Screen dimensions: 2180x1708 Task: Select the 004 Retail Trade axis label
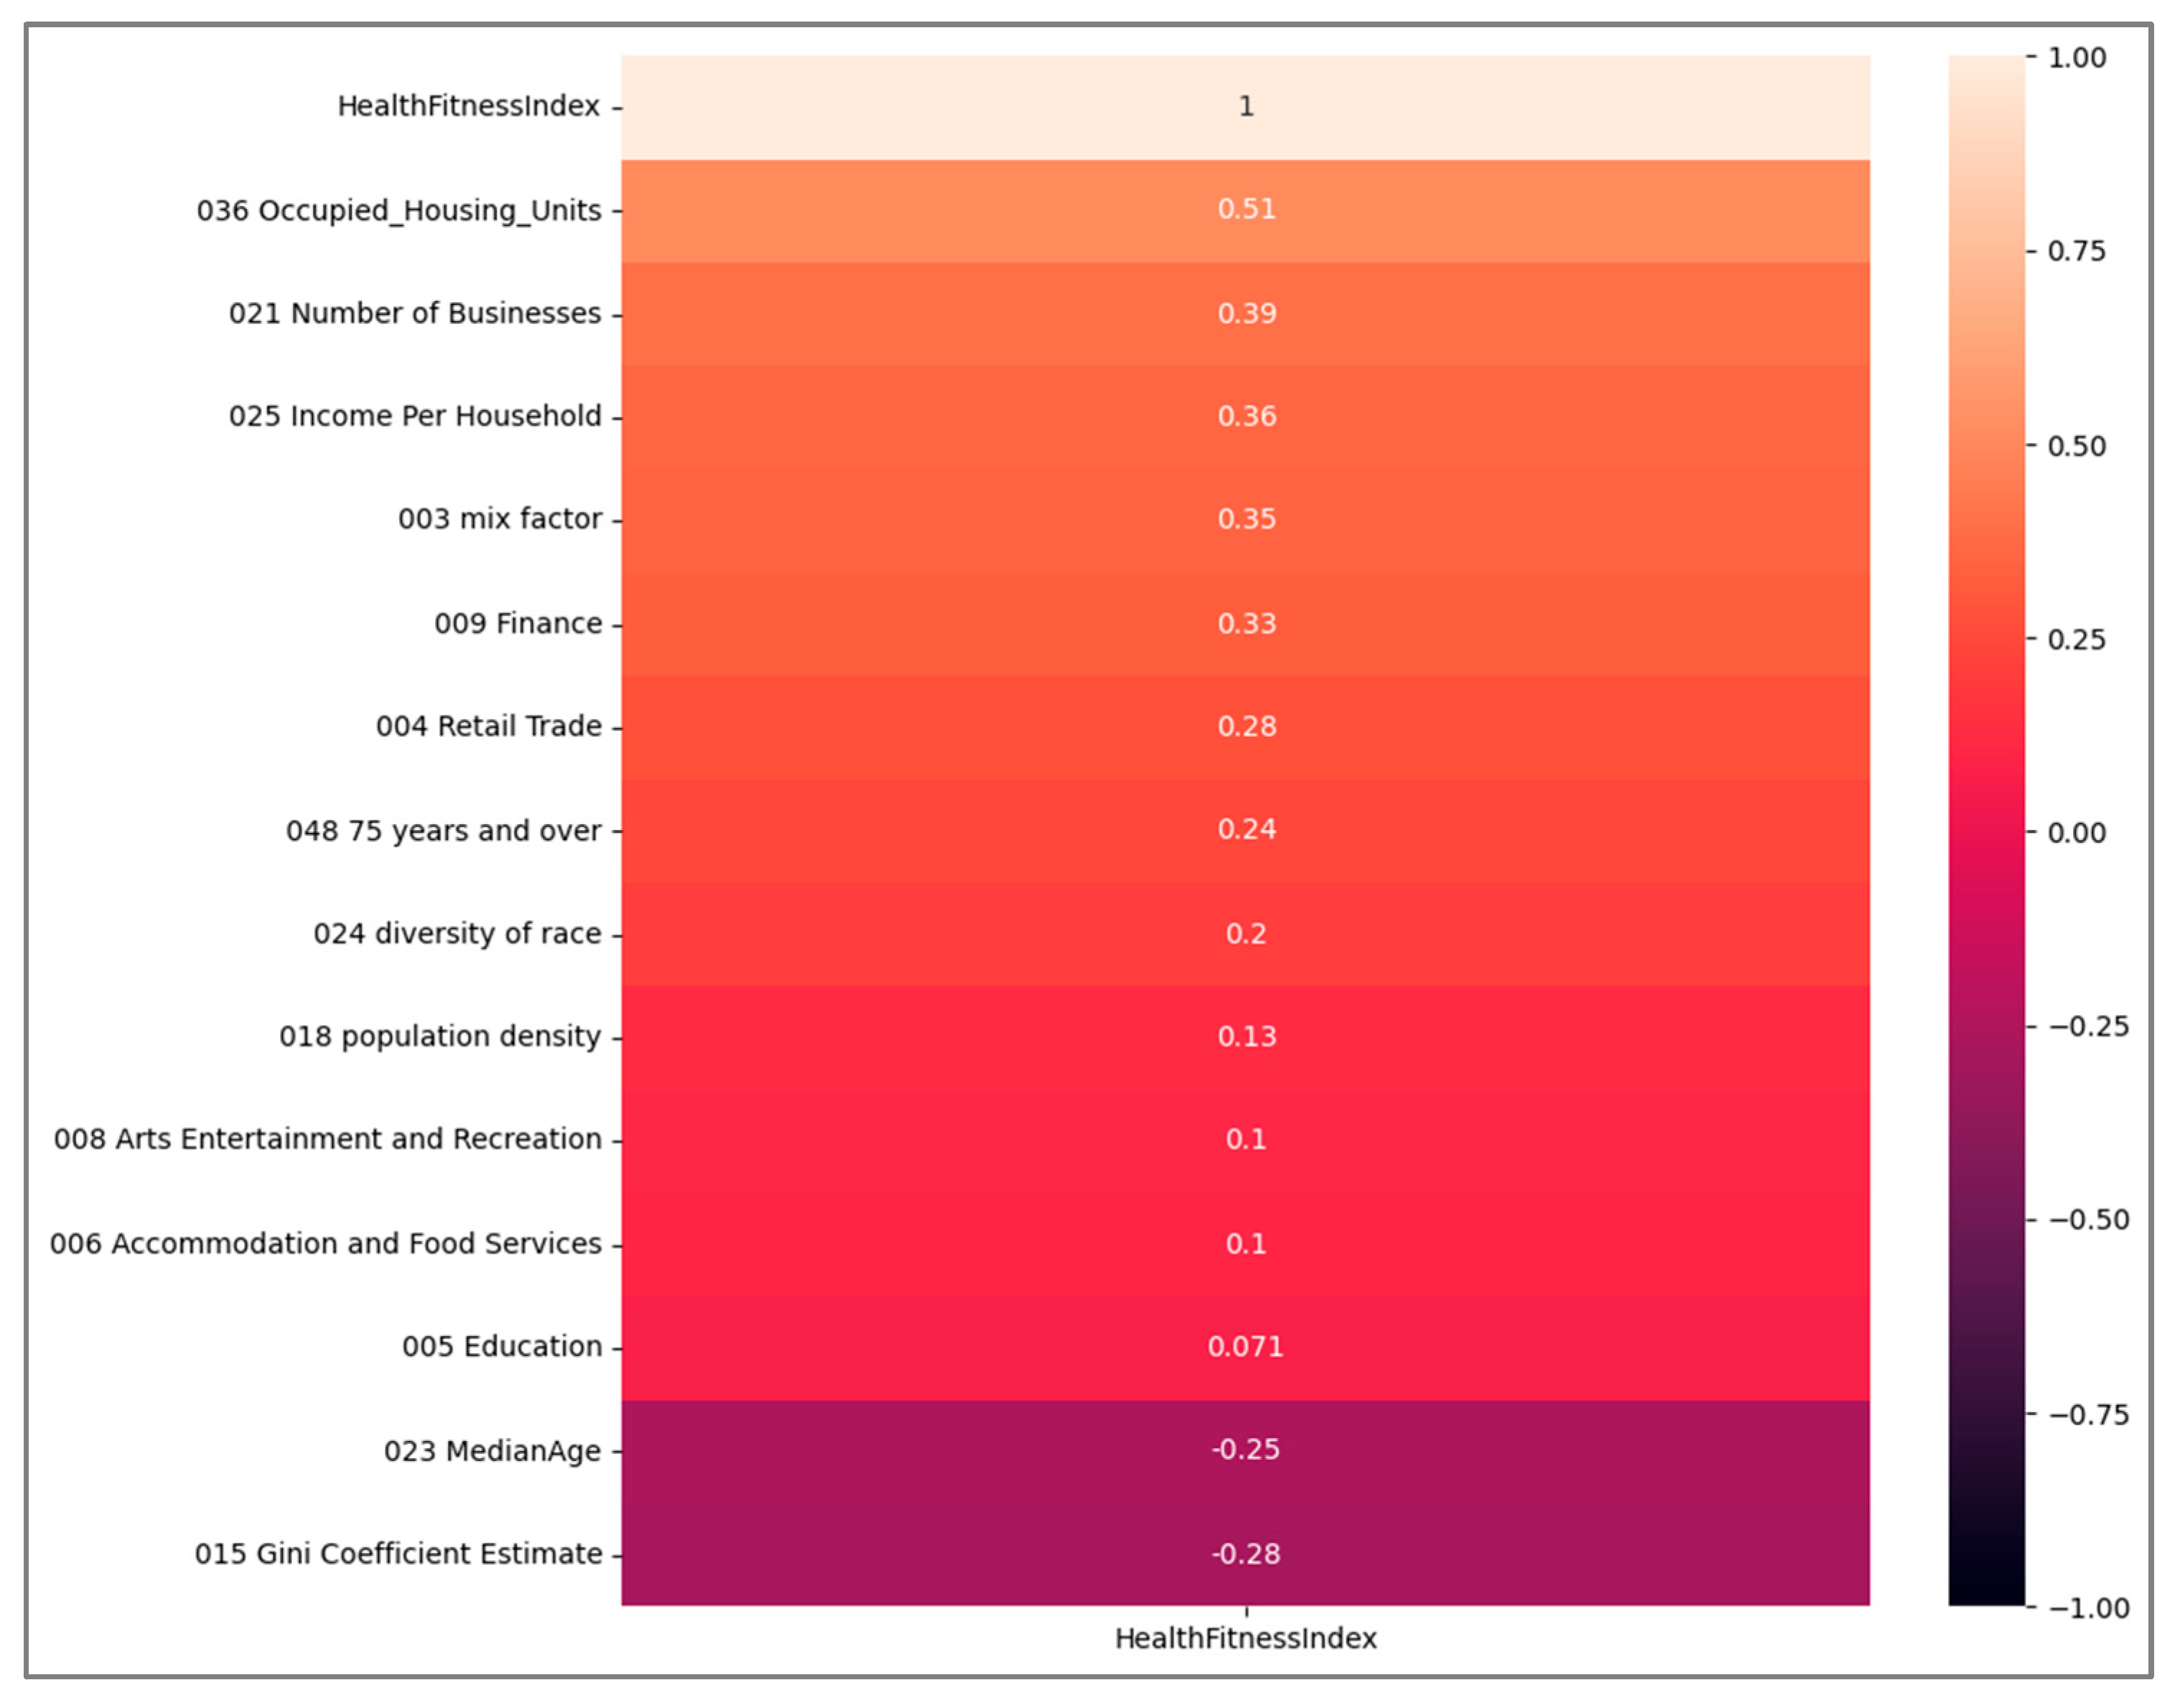pyautogui.click(x=488, y=726)
